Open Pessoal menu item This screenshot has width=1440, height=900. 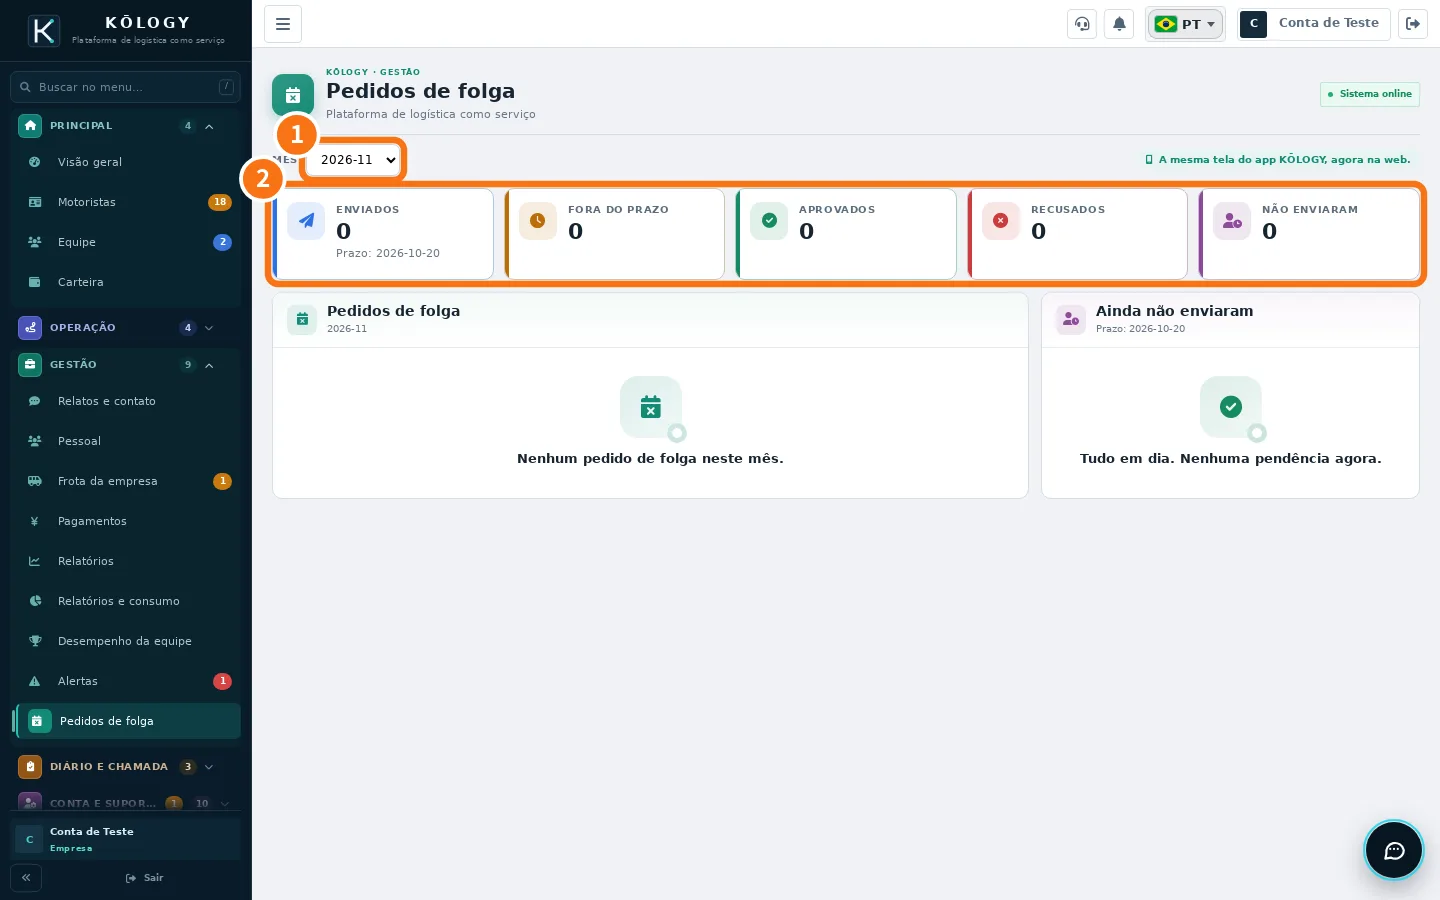(126, 441)
